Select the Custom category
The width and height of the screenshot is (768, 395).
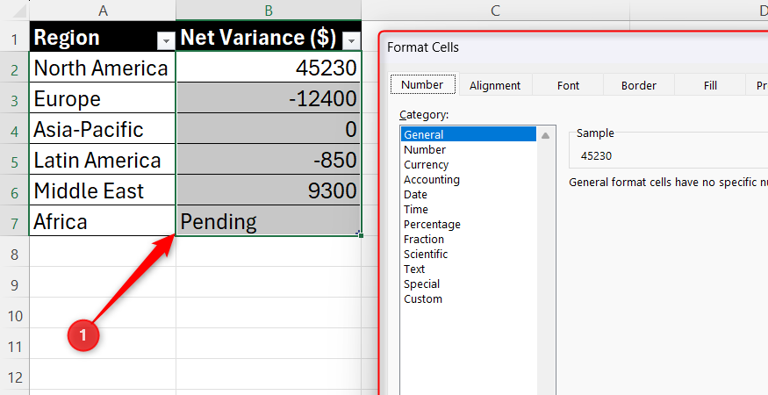click(x=468, y=299)
